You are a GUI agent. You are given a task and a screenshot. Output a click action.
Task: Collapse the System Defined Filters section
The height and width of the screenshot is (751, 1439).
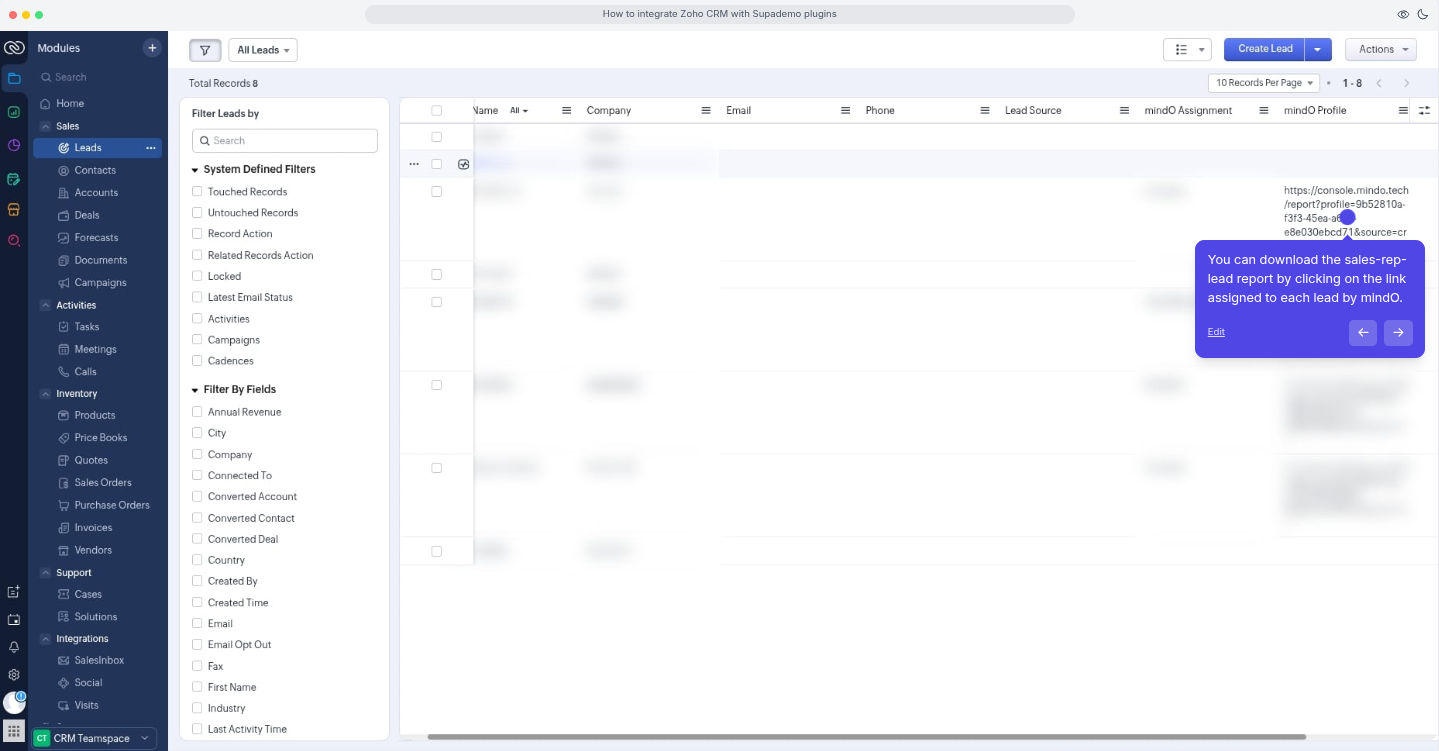pos(195,170)
